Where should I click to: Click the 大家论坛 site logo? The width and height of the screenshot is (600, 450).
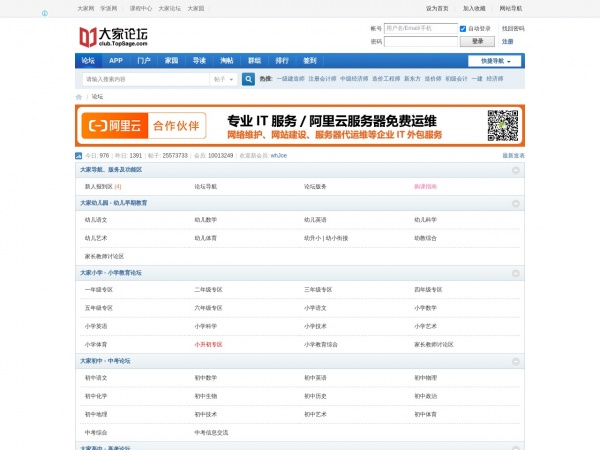click(x=113, y=37)
